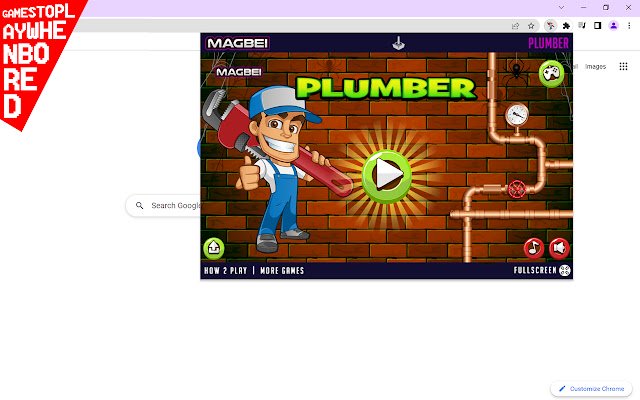The height and width of the screenshot is (400, 640).
Task: Open the pinned game extension icon
Action: 550,26
